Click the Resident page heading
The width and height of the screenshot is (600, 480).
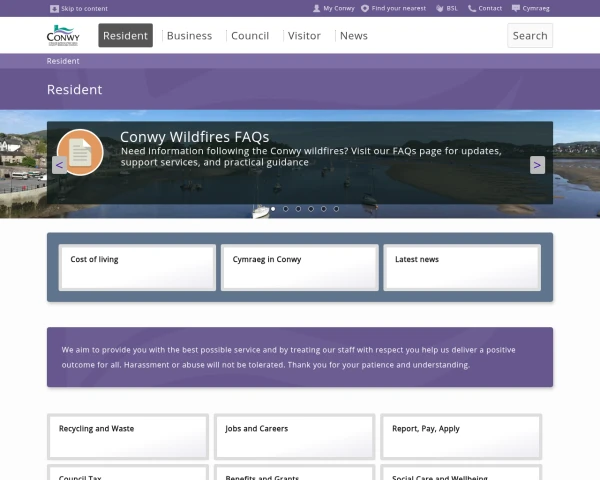click(75, 90)
